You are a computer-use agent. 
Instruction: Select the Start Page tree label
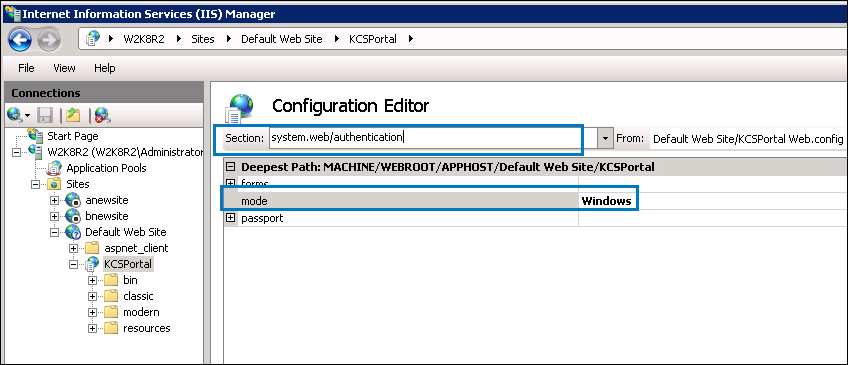click(73, 136)
